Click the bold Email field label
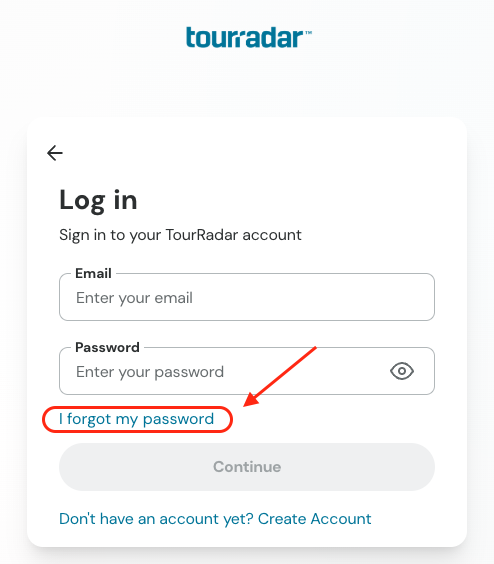494x564 pixels. tap(93, 273)
